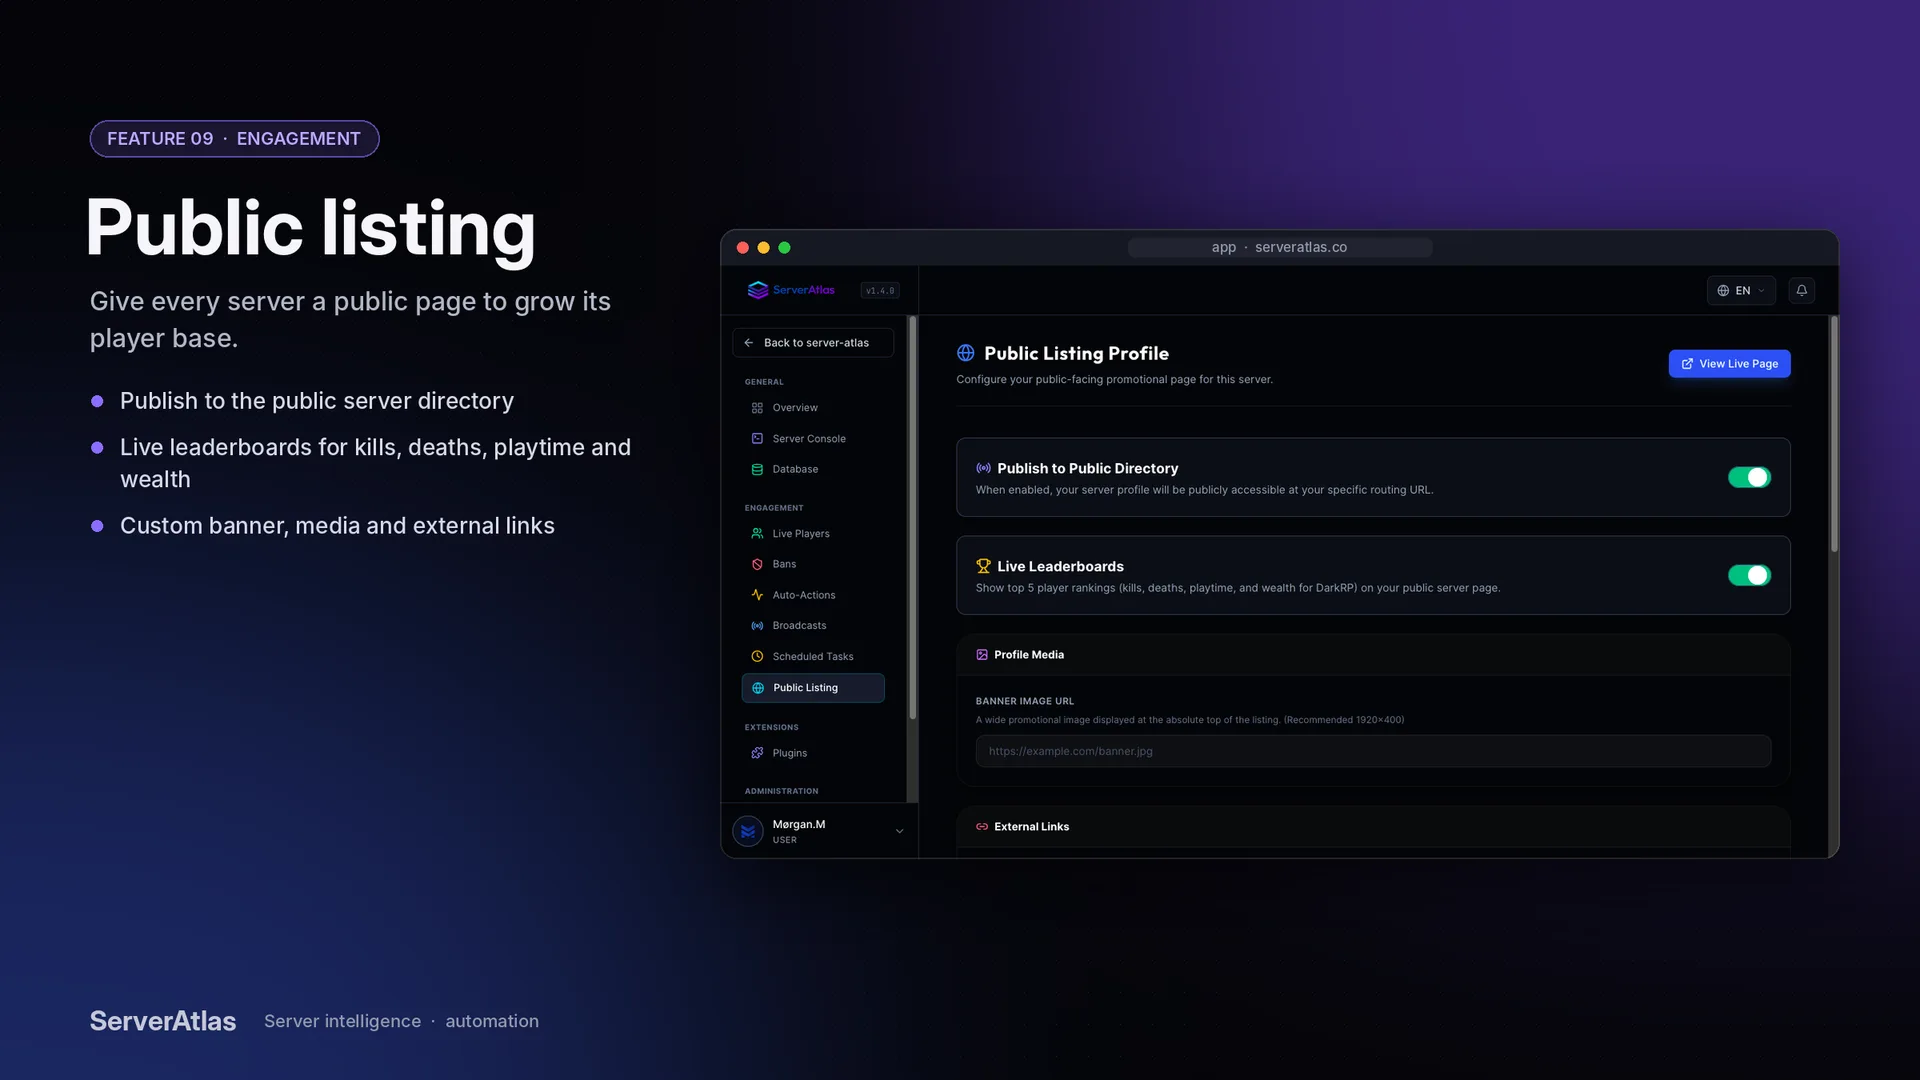This screenshot has height=1080, width=1920.
Task: Click the Auto-Actions pulse icon
Action: (757, 595)
